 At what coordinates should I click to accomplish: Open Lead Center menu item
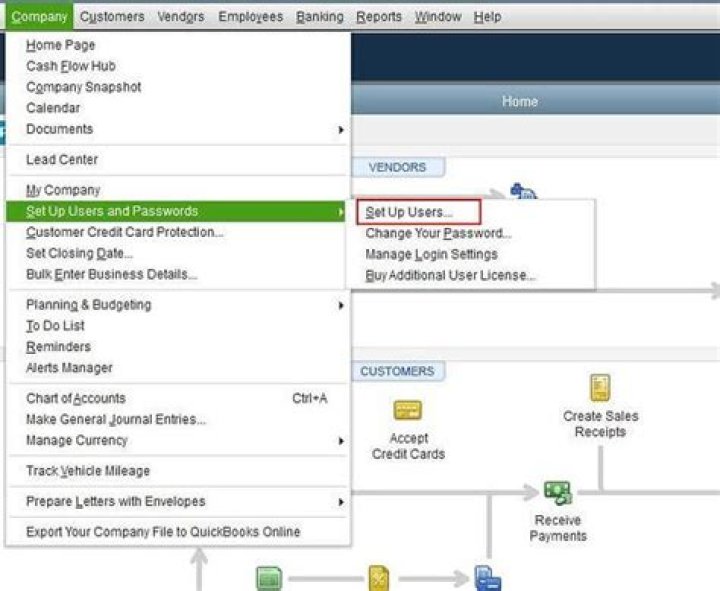click(x=177, y=159)
